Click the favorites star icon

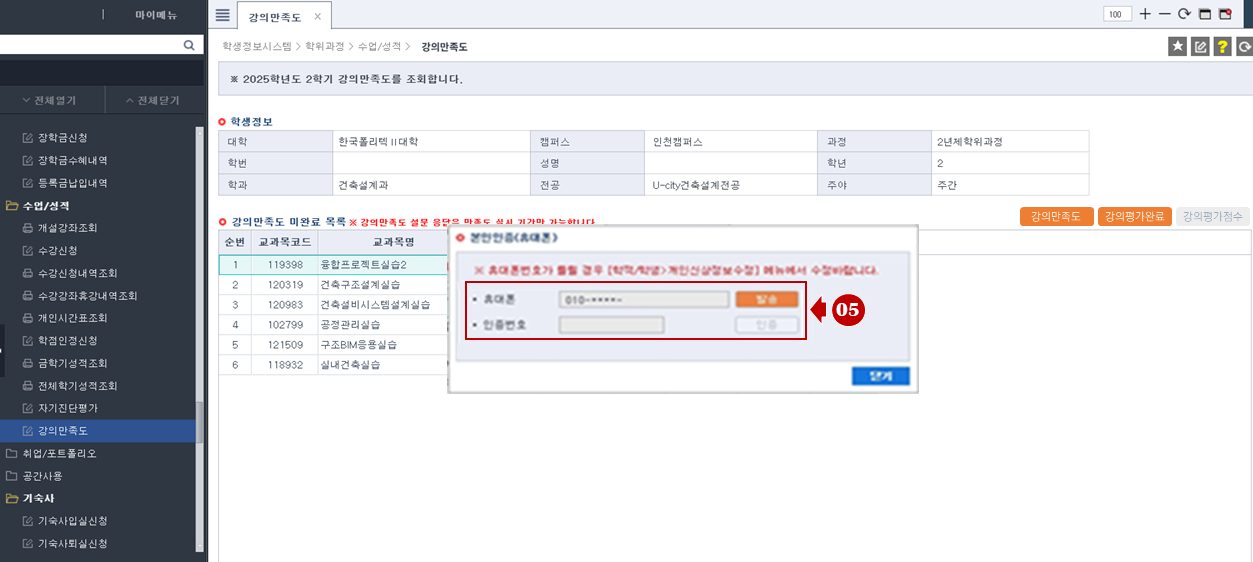click(x=1177, y=46)
